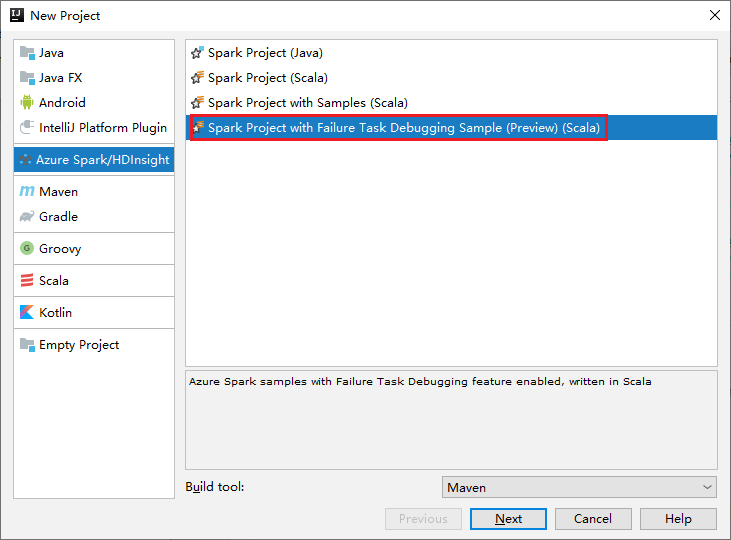
Task: Click the Failure Task Debugging Sample icon
Action: pos(199,127)
